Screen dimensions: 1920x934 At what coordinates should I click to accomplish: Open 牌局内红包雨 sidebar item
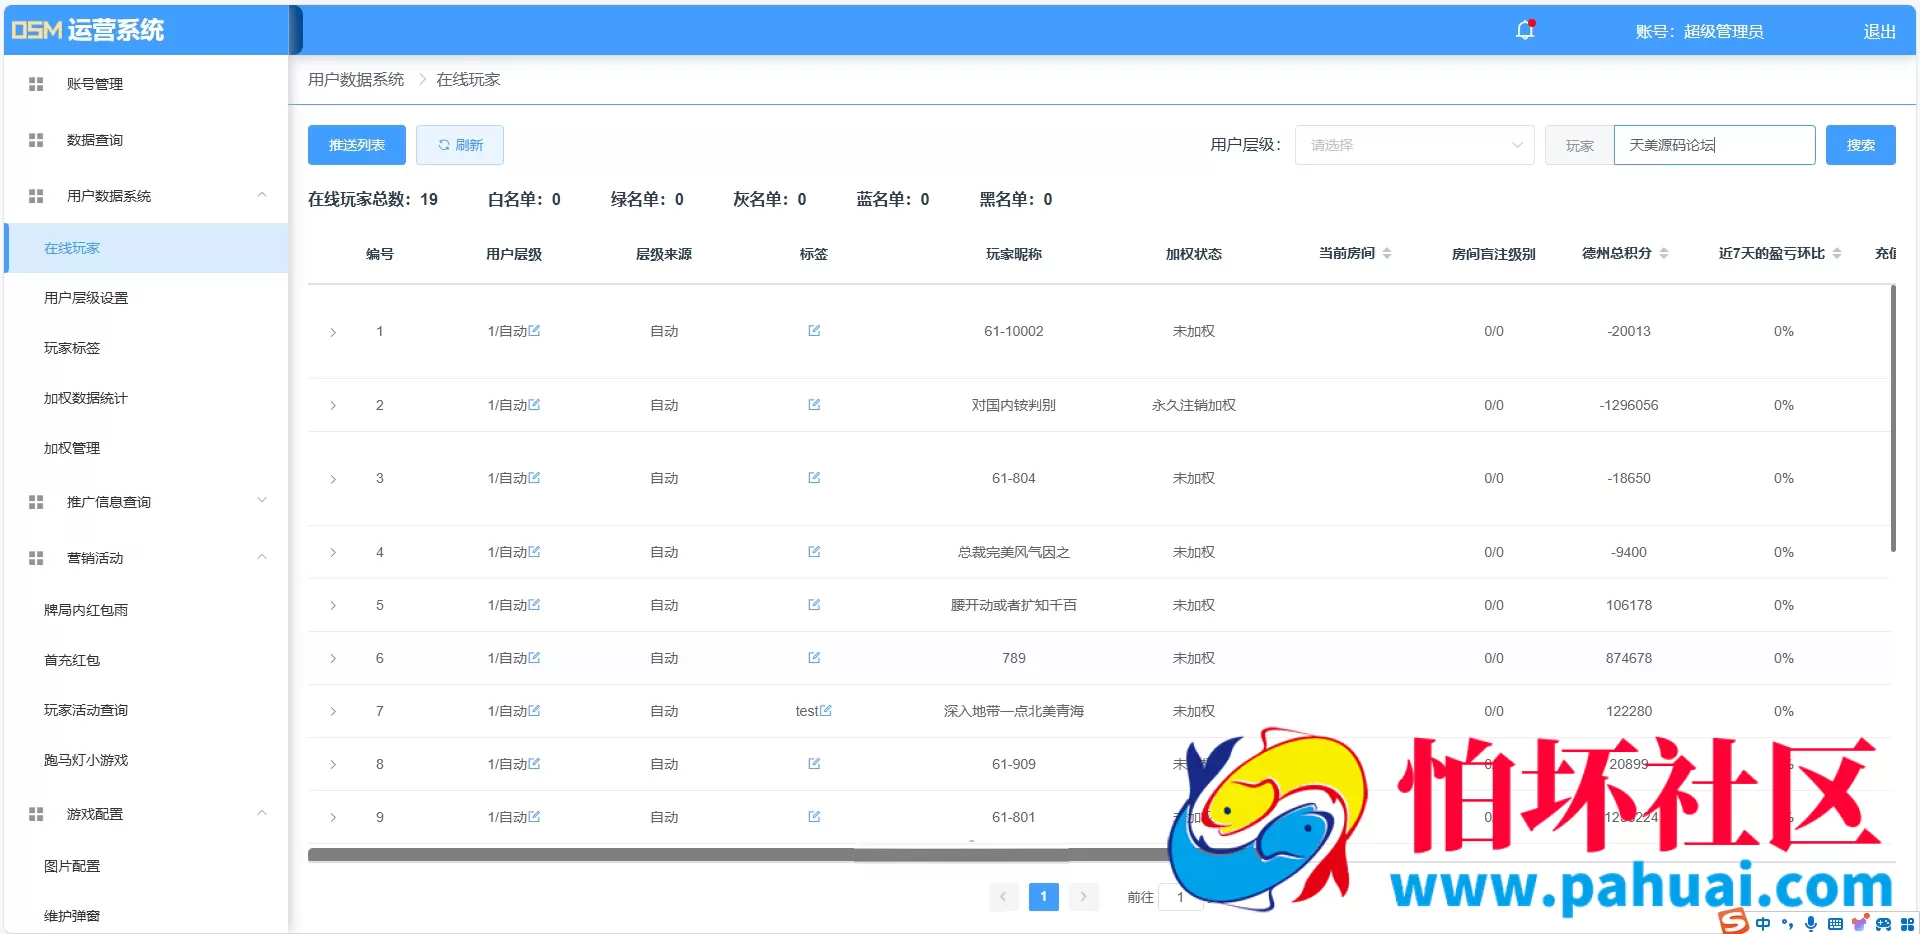(86, 610)
